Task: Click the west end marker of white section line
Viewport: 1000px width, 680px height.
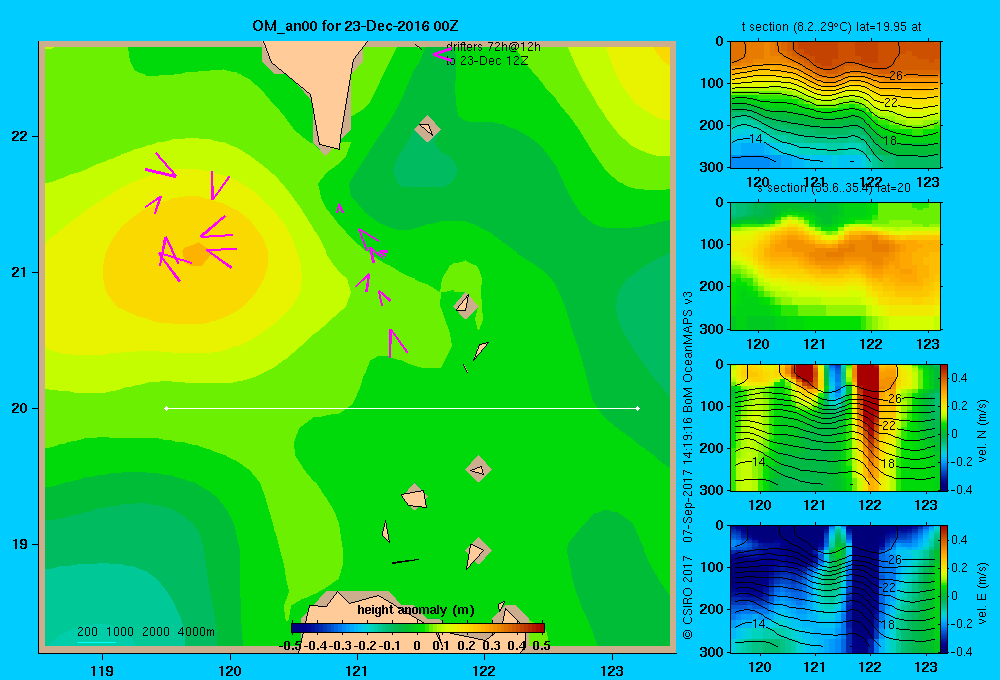Action: click(166, 408)
